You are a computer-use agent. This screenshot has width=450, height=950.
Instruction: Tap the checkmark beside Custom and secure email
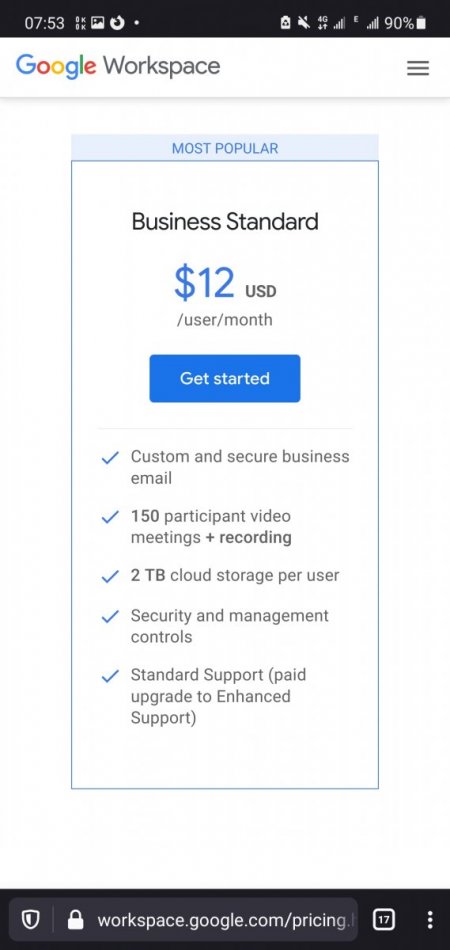110,458
